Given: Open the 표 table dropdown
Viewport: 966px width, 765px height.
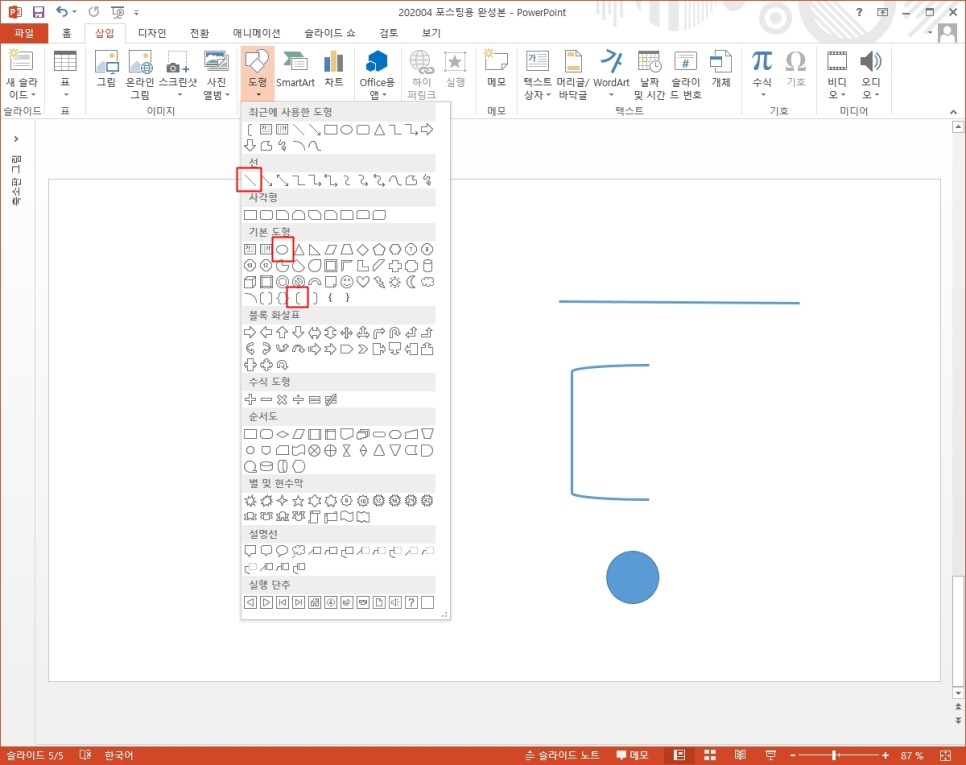Looking at the screenshot, I should [x=65, y=94].
